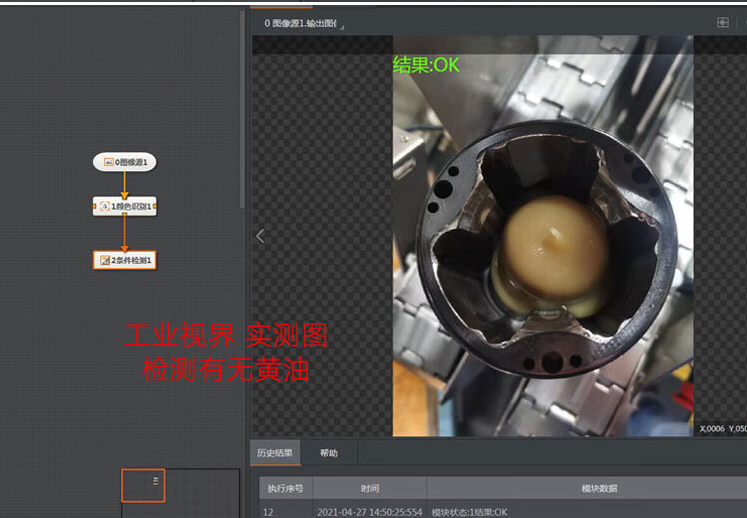This screenshot has width=747, height=518.
Task: Switch to the 历史结果 tab
Action: coord(275,453)
